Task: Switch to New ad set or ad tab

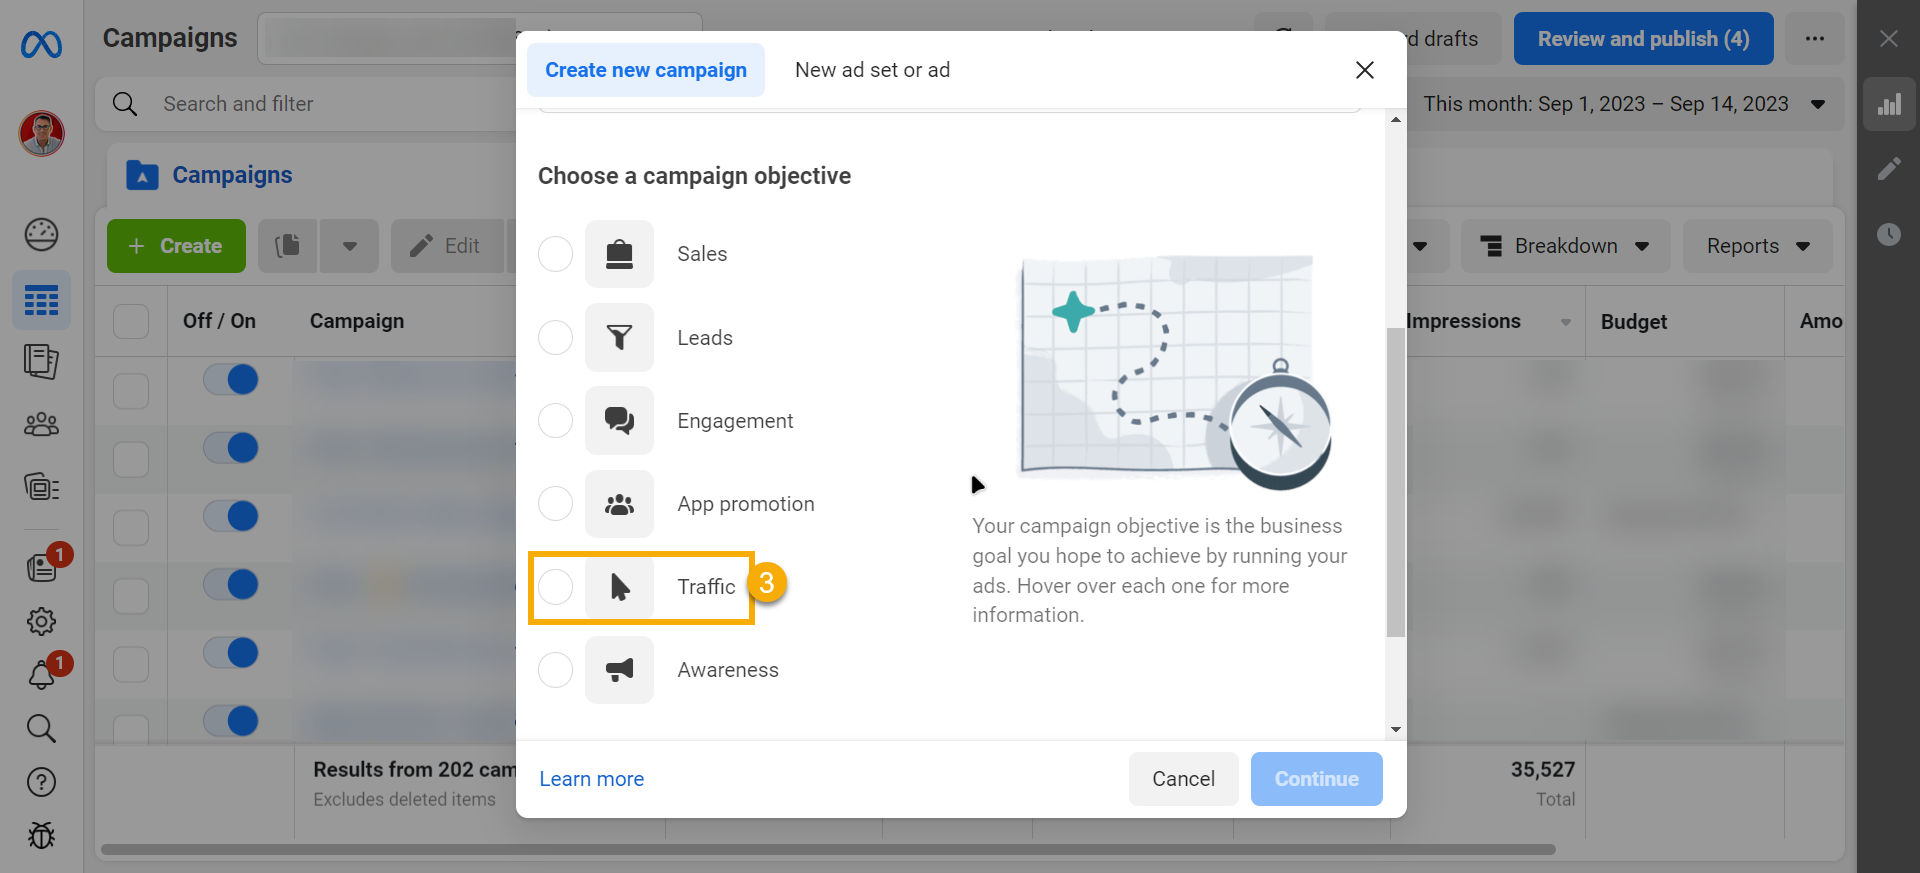Action: click(872, 70)
